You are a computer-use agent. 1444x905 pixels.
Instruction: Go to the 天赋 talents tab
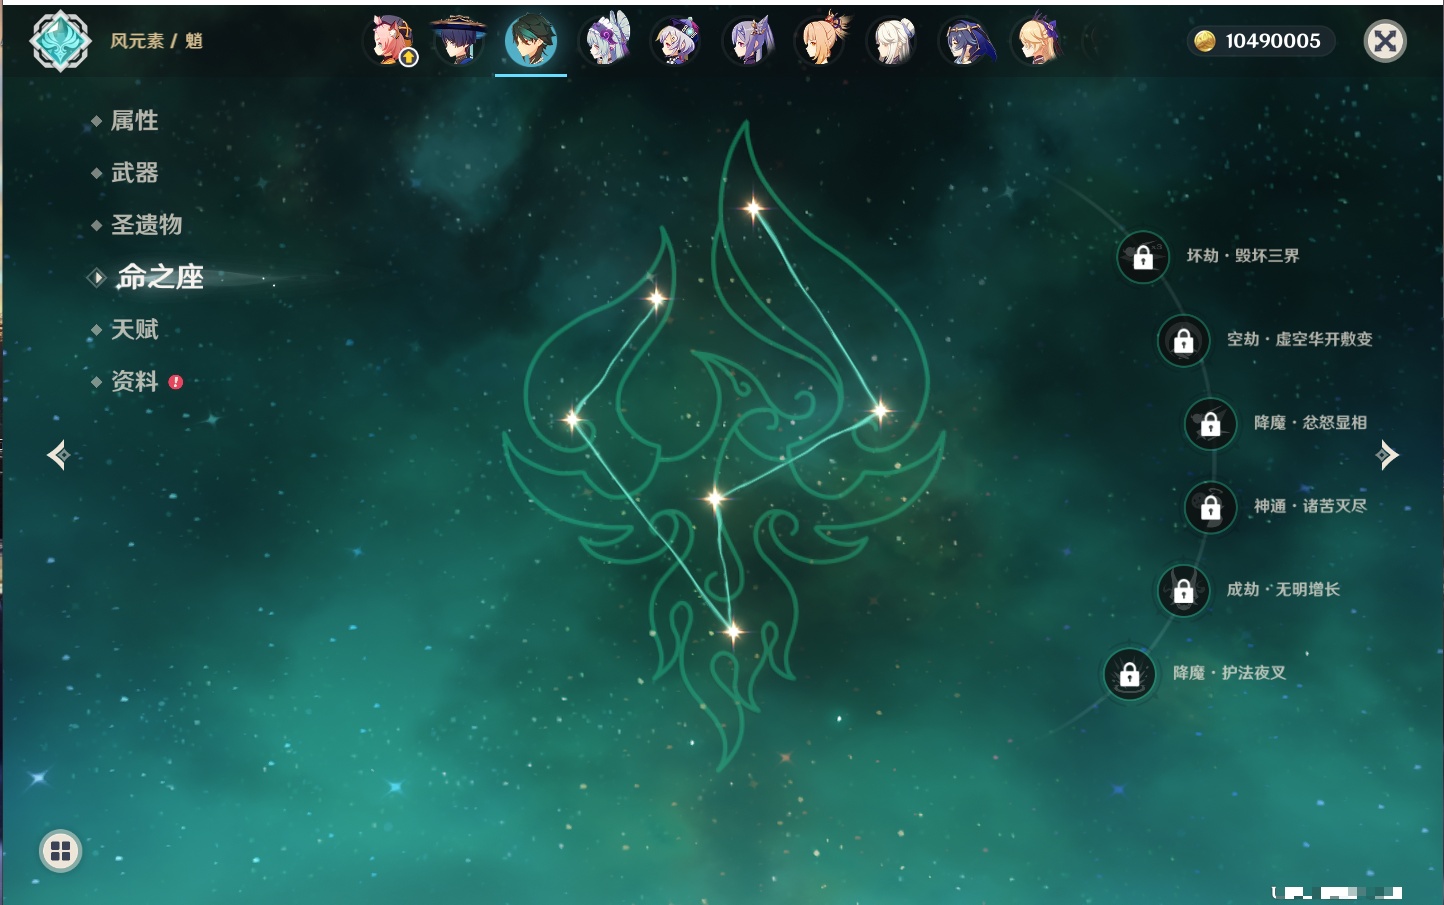tap(134, 329)
